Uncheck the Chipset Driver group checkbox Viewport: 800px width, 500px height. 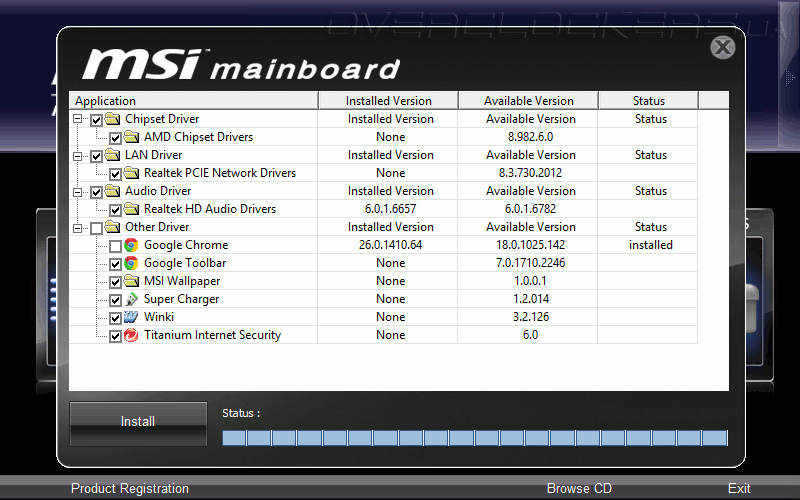[96, 120]
